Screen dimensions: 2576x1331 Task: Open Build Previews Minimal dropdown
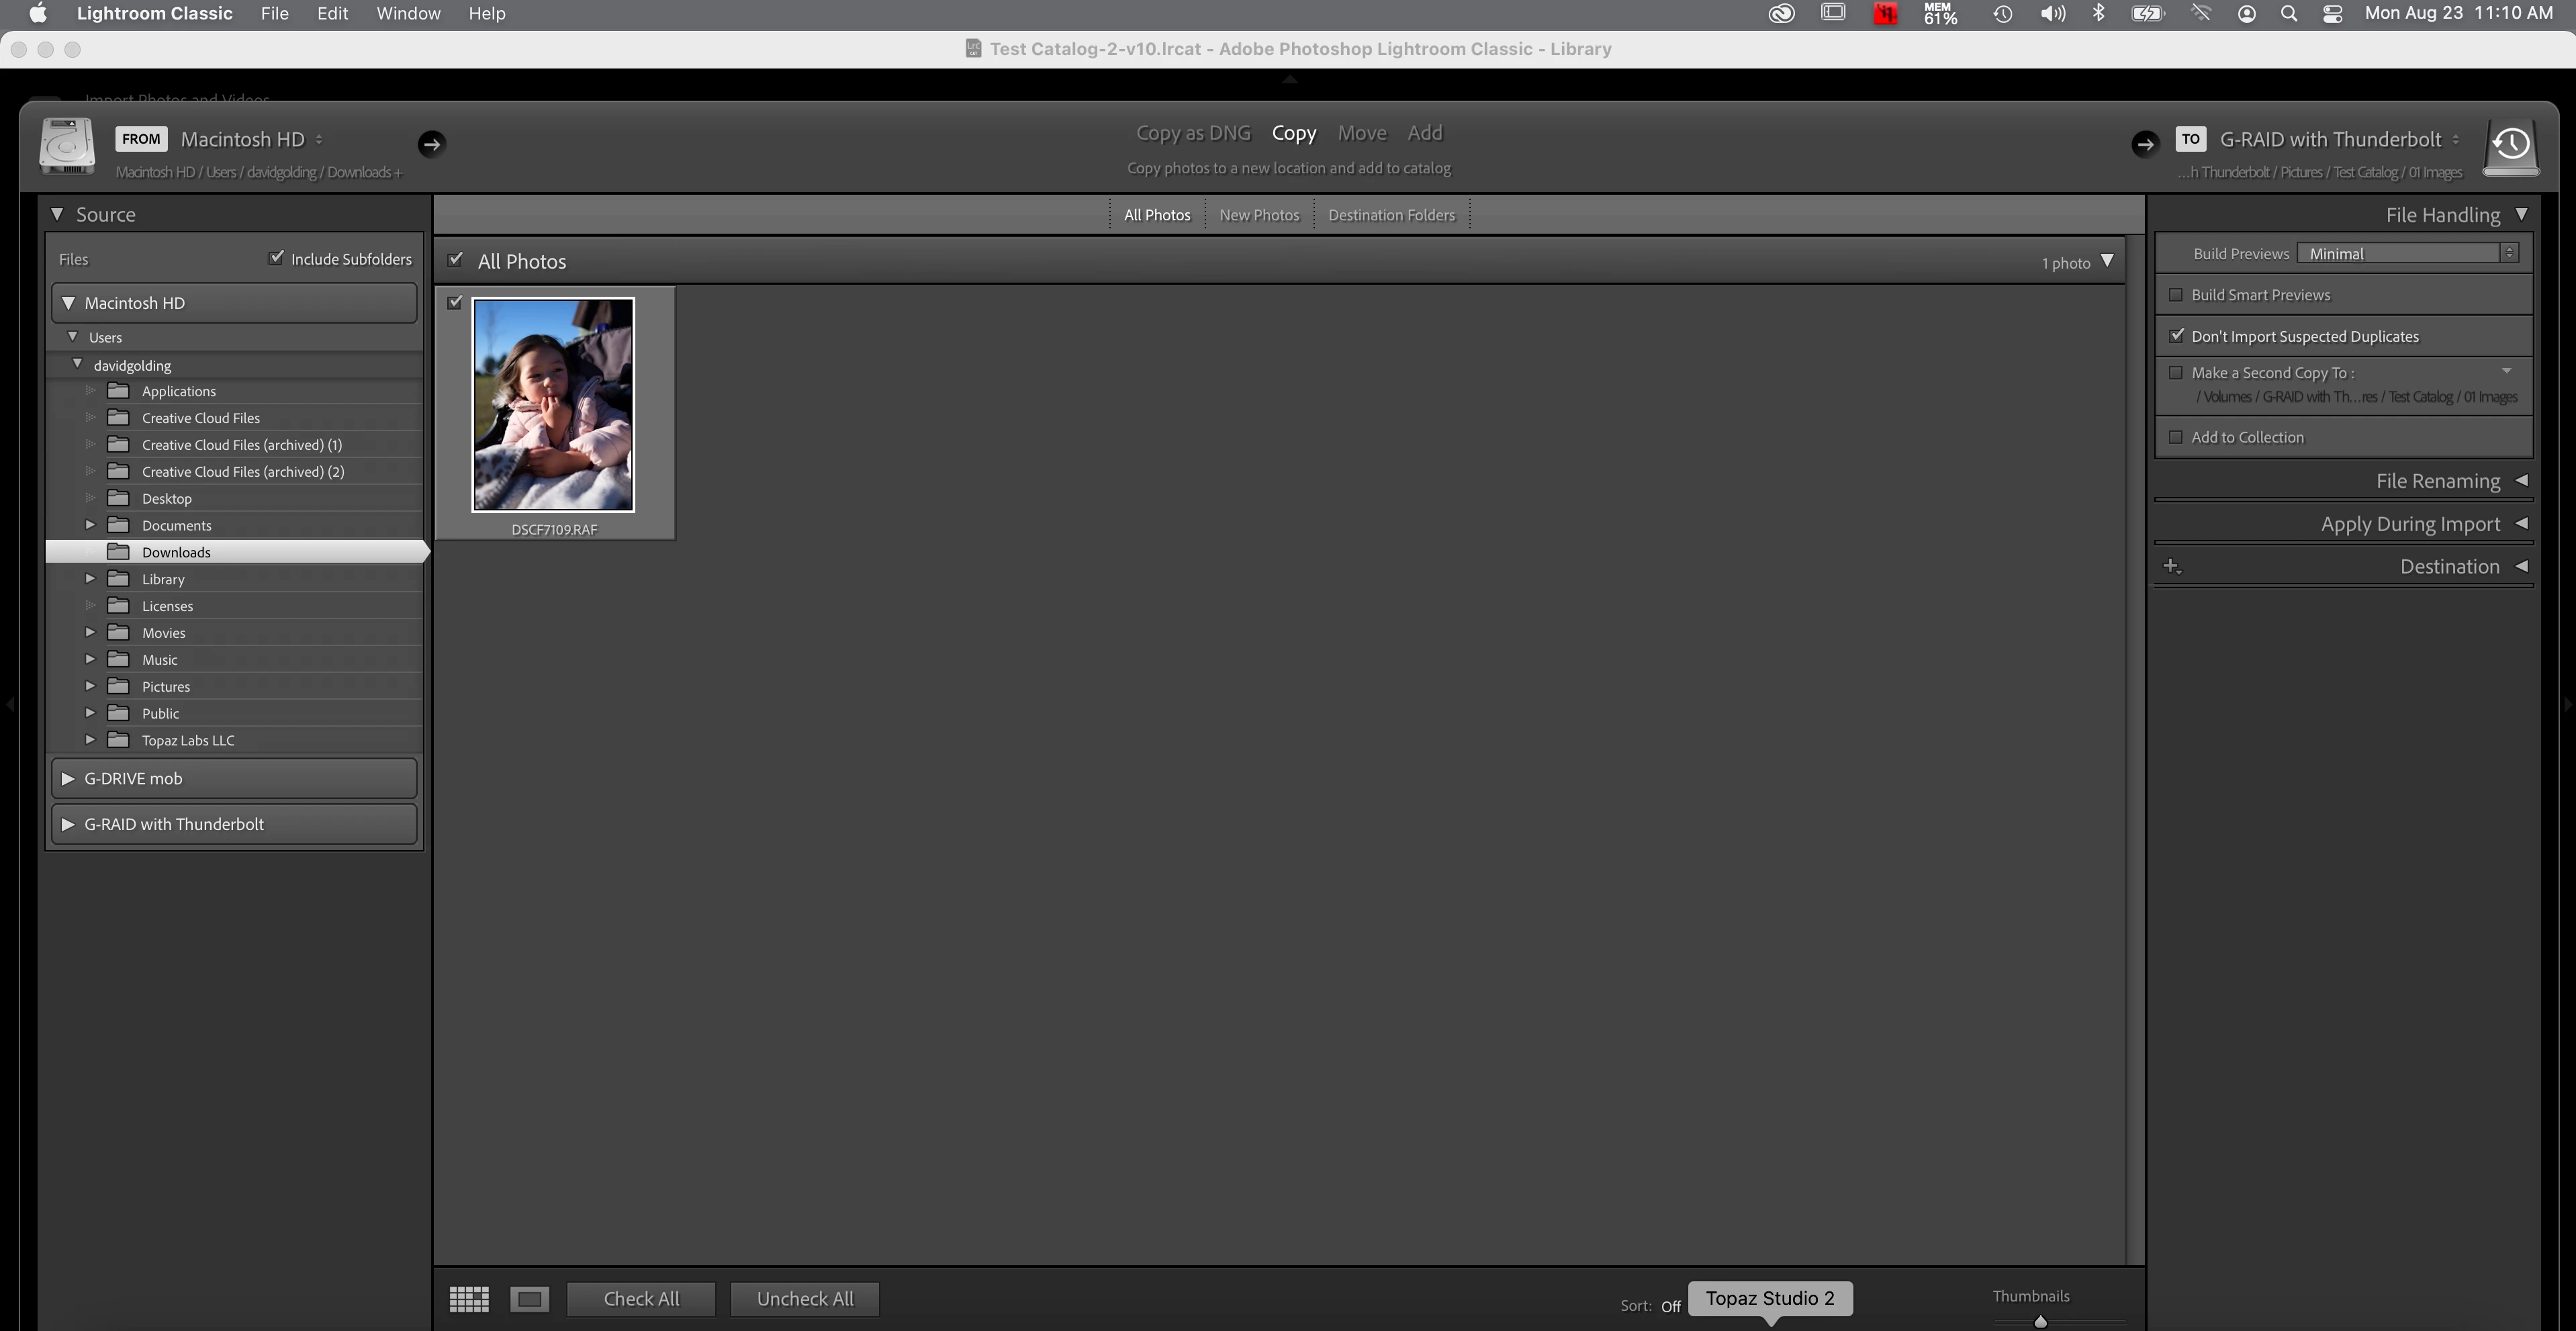point(2406,254)
